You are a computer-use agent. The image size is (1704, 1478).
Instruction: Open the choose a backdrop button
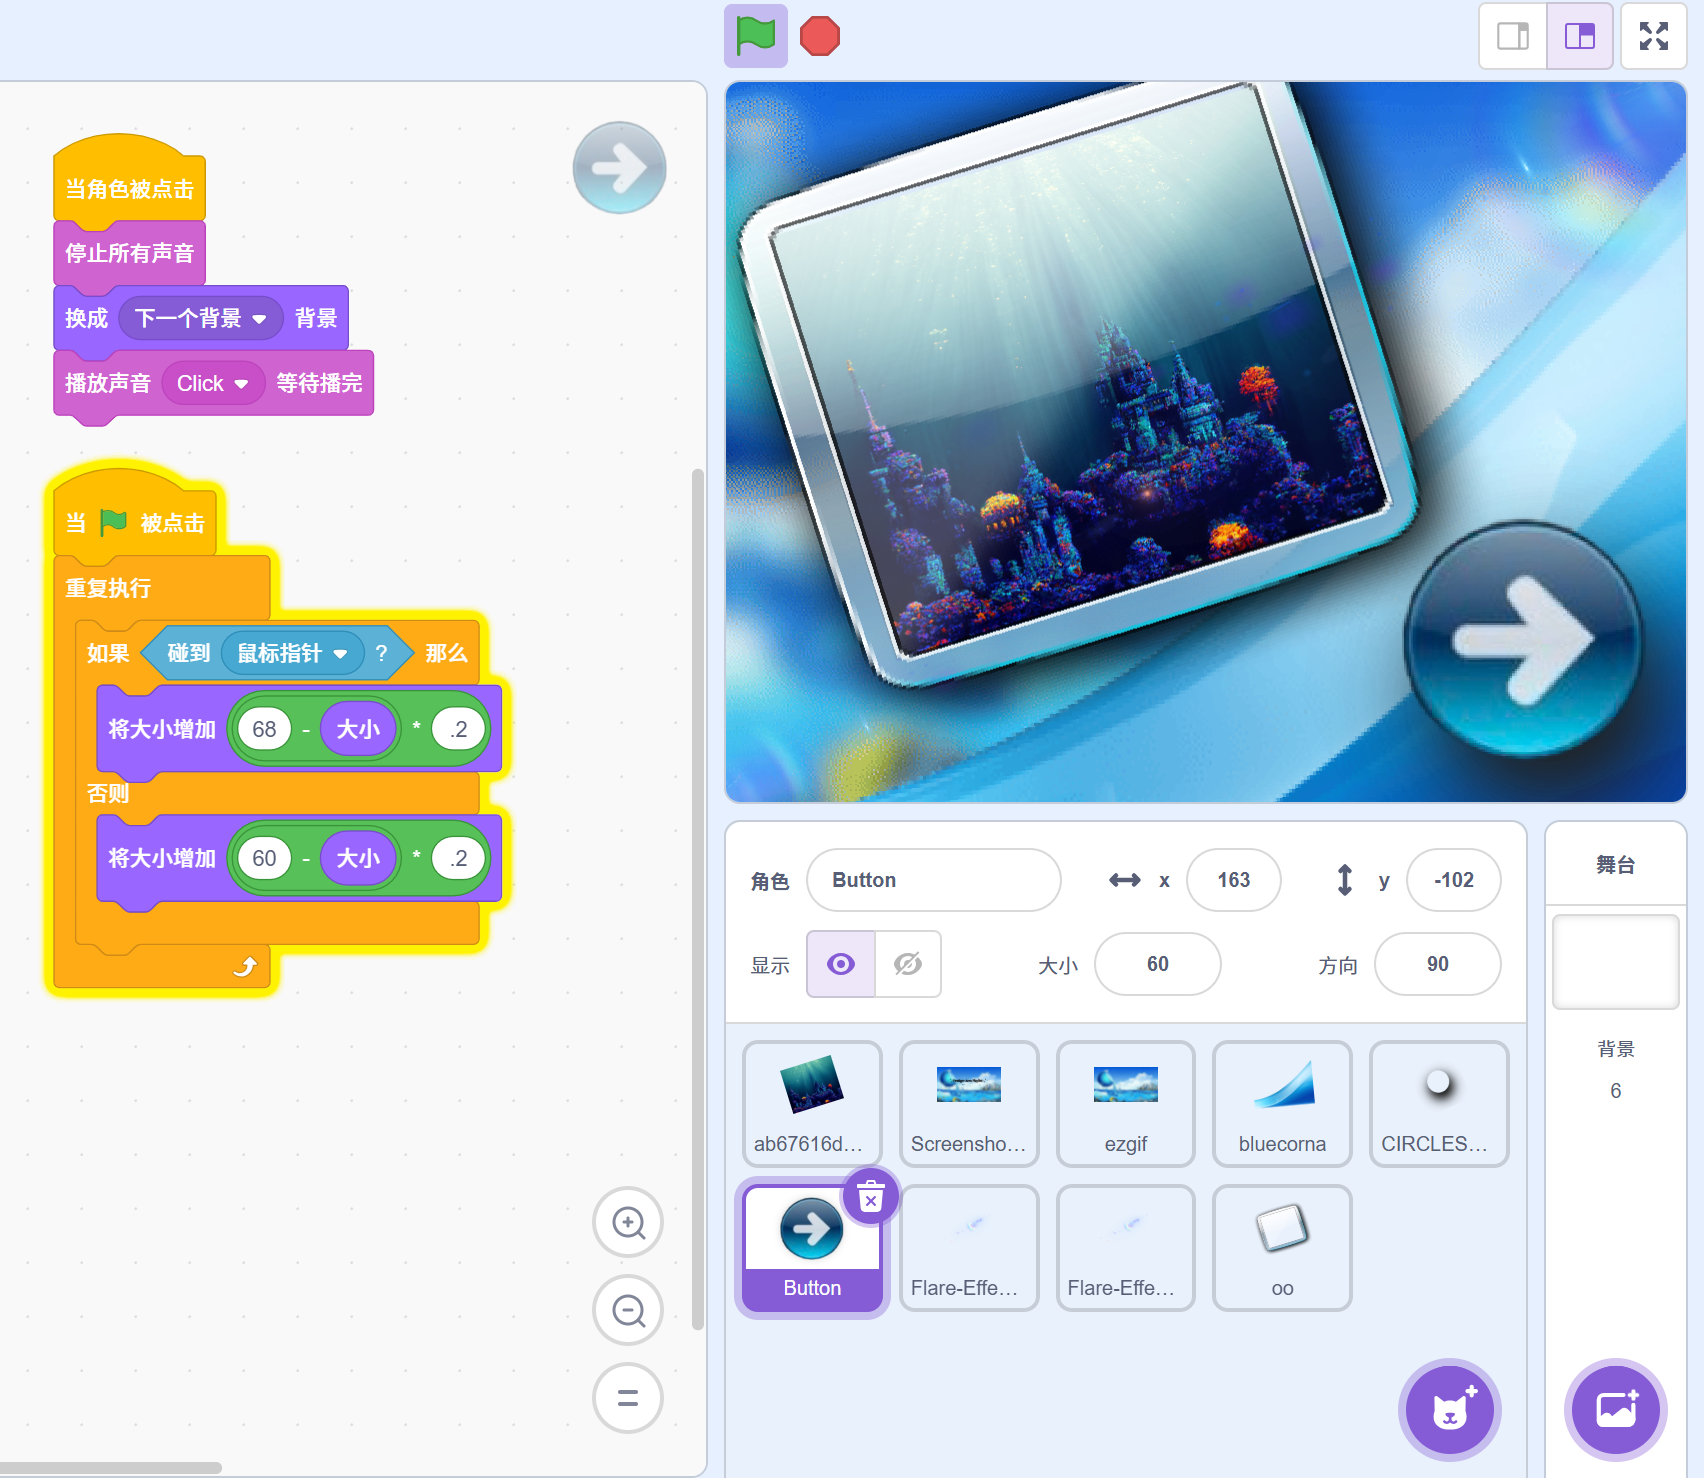1615,1410
